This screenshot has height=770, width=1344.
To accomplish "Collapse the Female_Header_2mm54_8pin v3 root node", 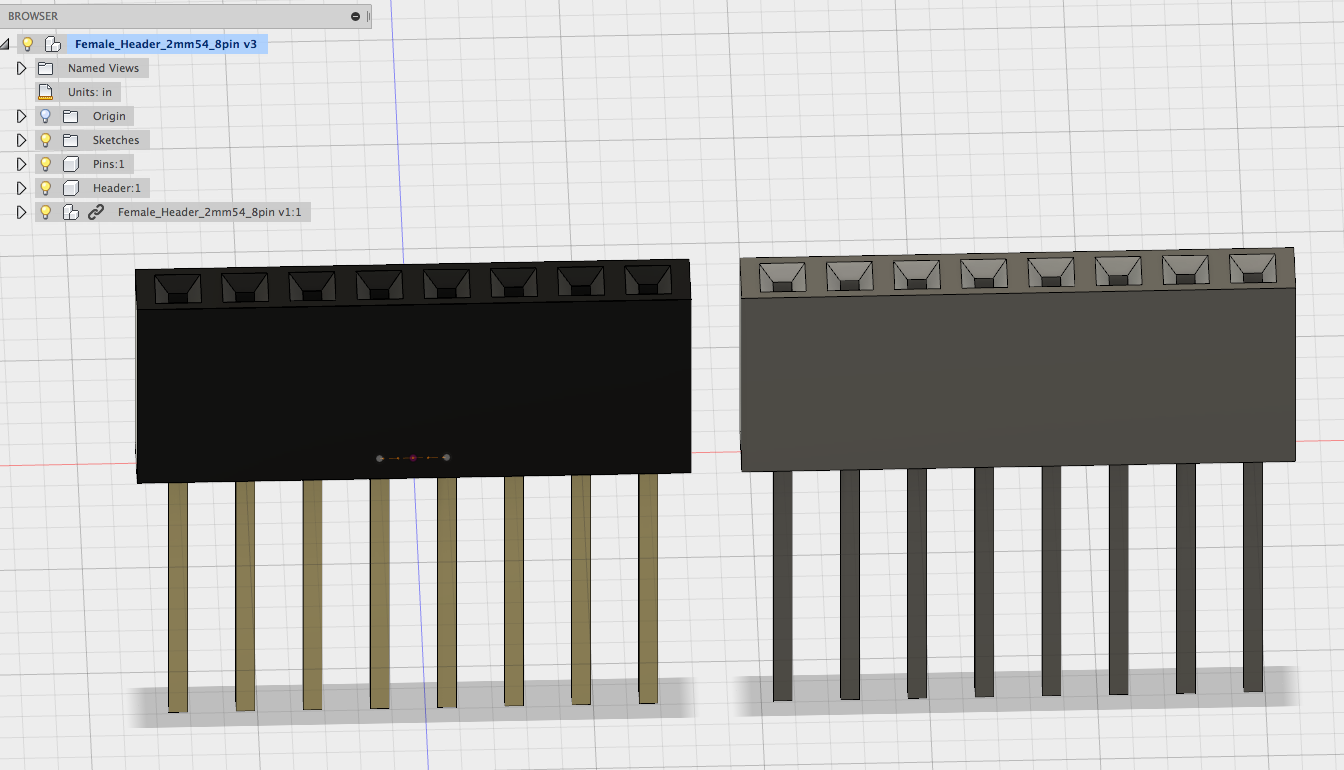I will [x=6, y=43].
